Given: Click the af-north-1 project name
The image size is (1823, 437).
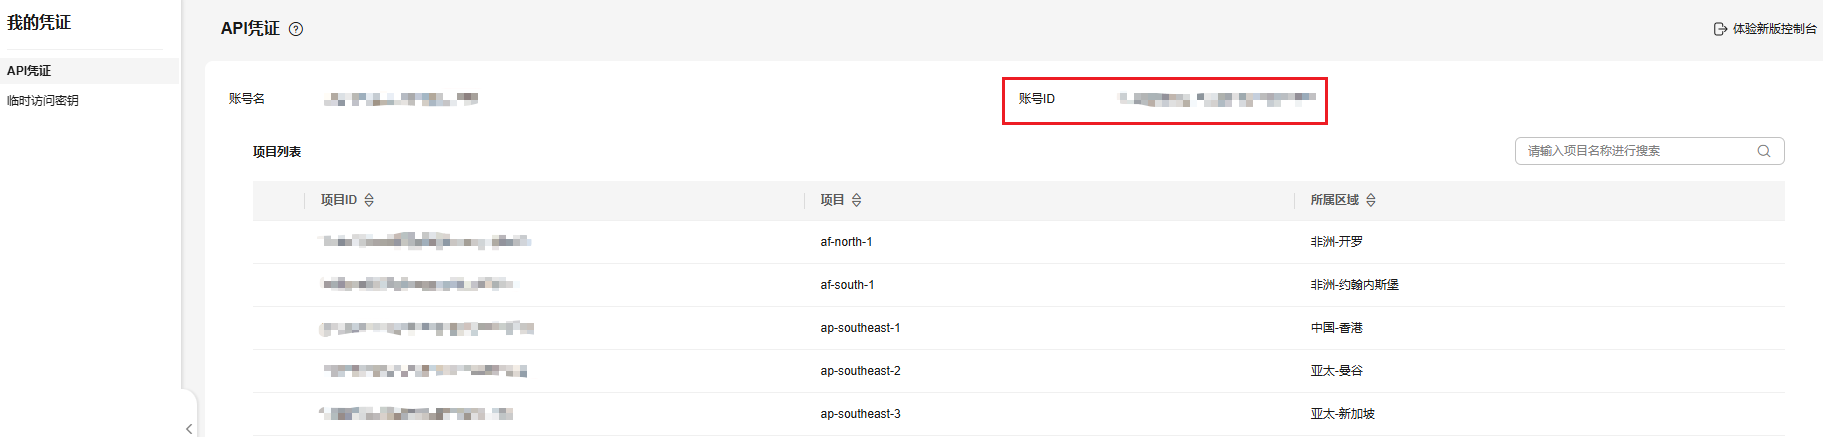Looking at the screenshot, I should 846,242.
